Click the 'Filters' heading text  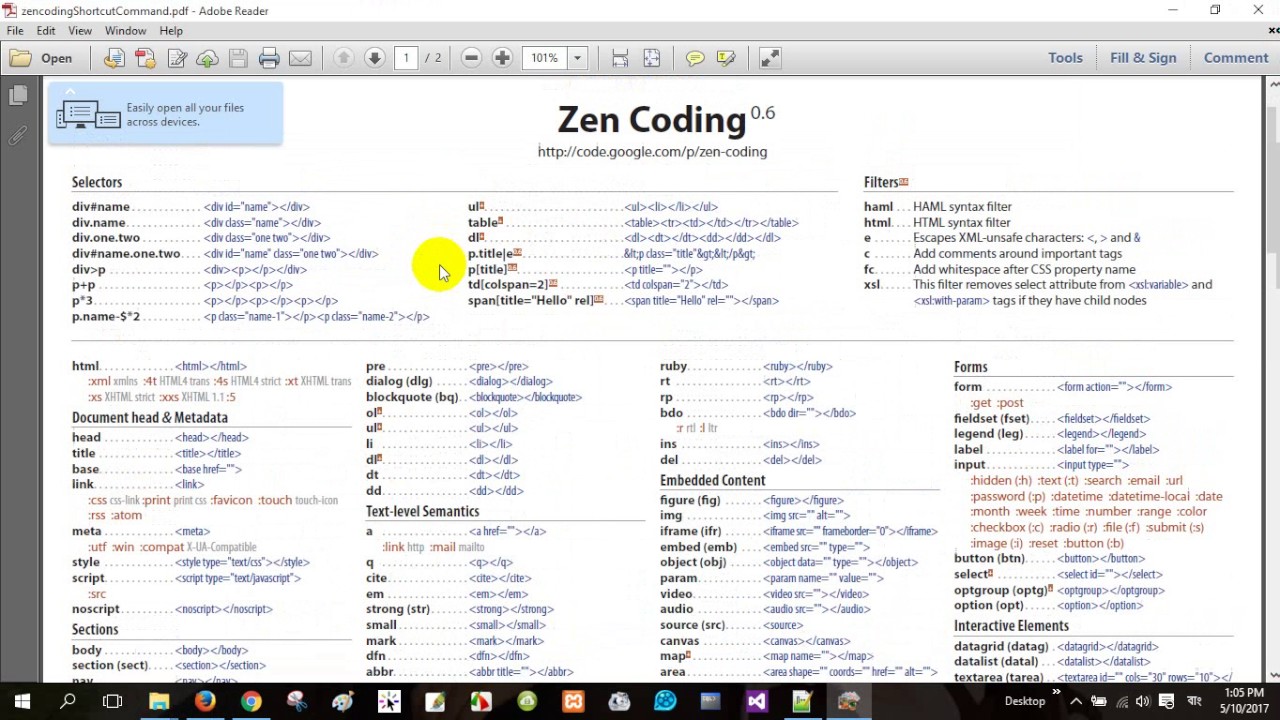[x=881, y=182]
